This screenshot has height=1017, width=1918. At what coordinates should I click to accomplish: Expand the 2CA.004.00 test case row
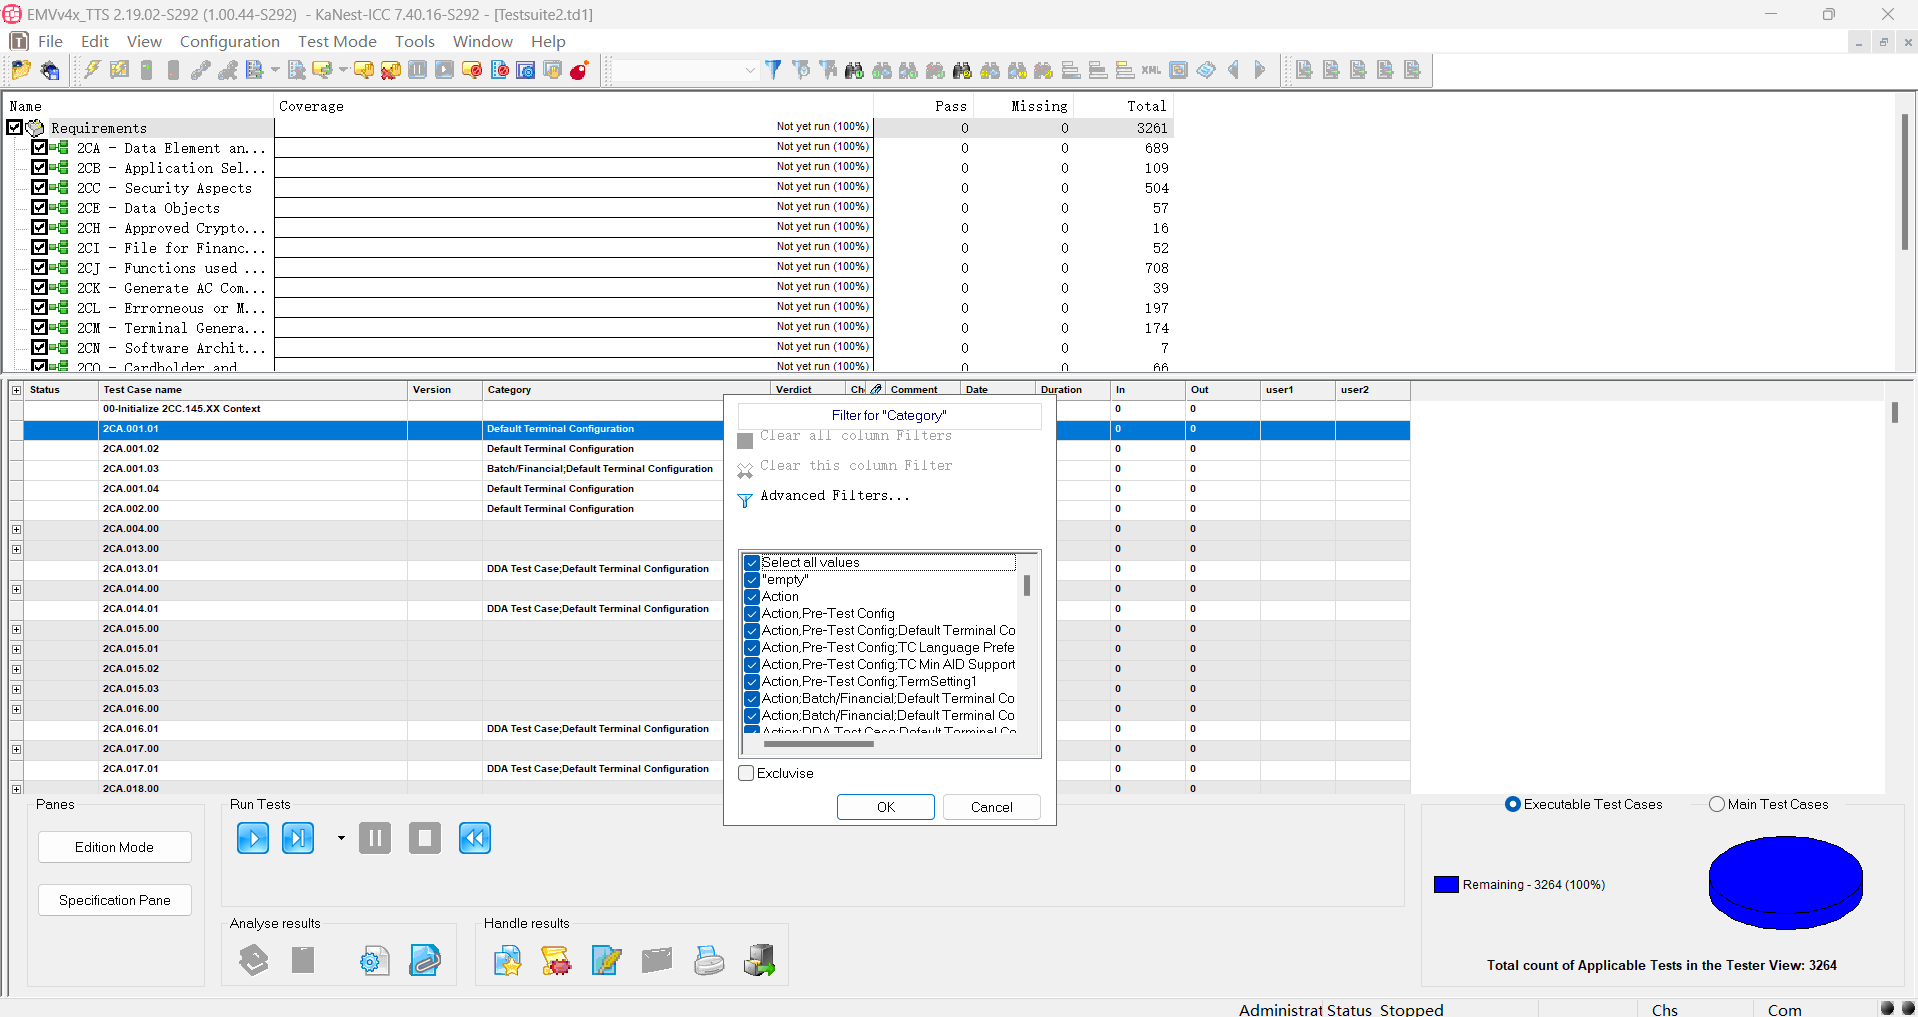16,529
